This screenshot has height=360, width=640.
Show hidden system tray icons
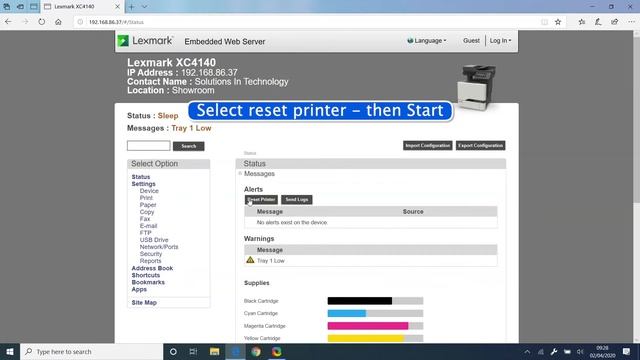(527, 352)
